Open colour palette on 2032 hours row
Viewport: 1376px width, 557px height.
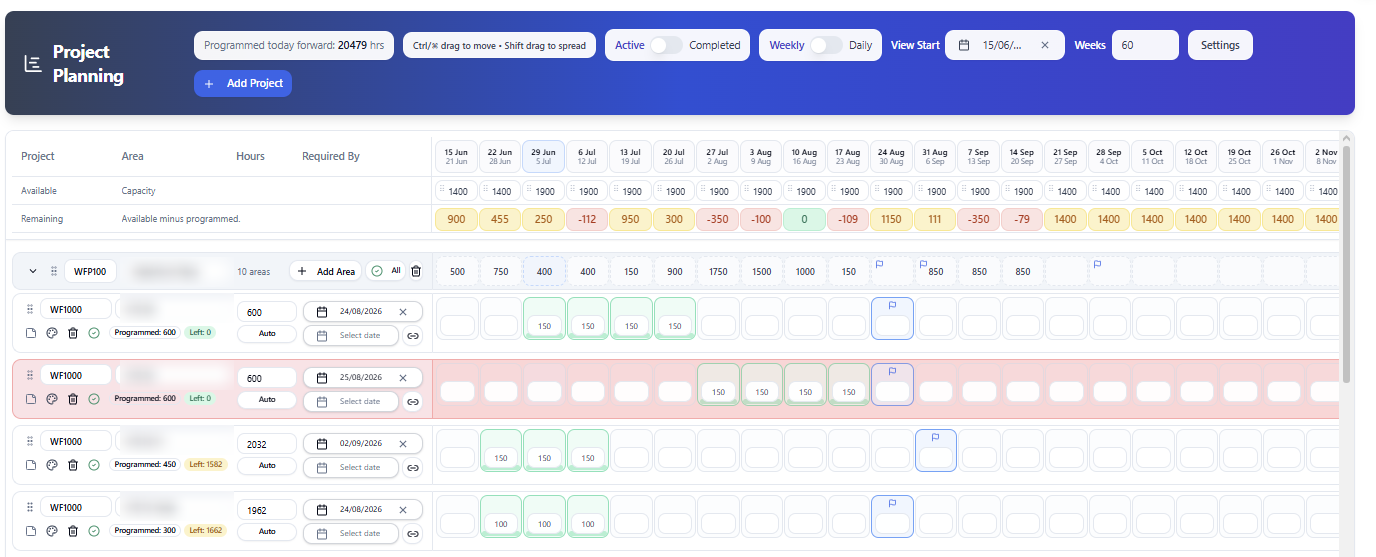click(x=52, y=465)
